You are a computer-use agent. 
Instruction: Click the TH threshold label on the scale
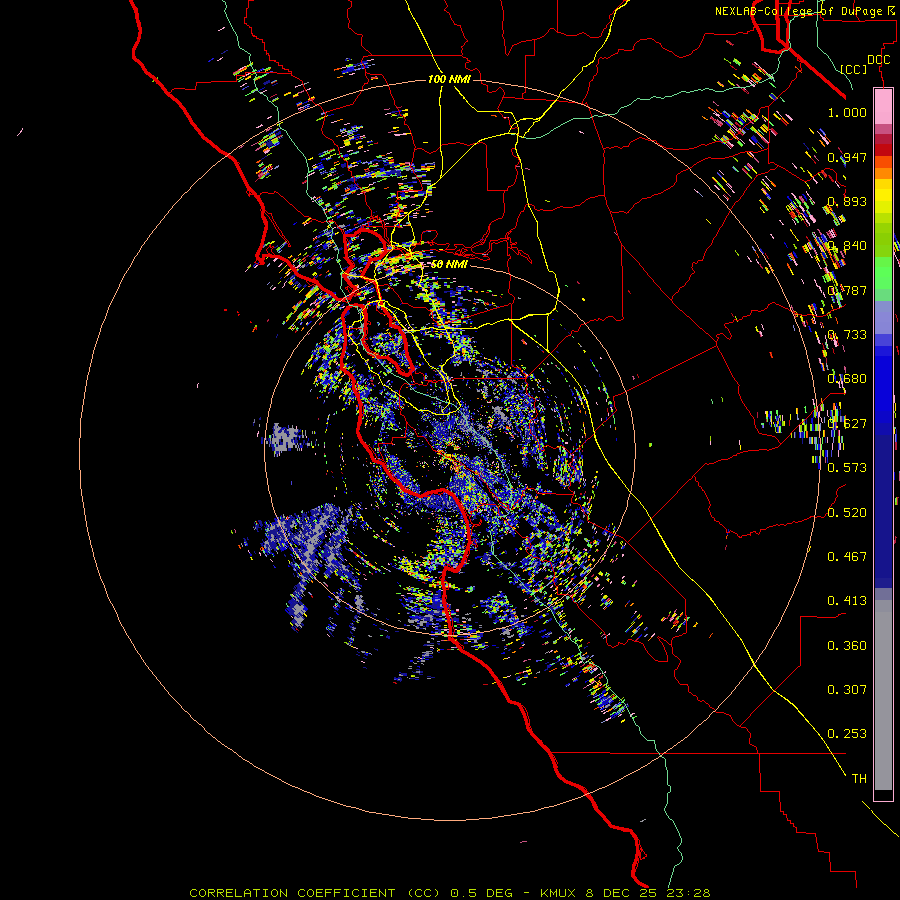(x=859, y=779)
